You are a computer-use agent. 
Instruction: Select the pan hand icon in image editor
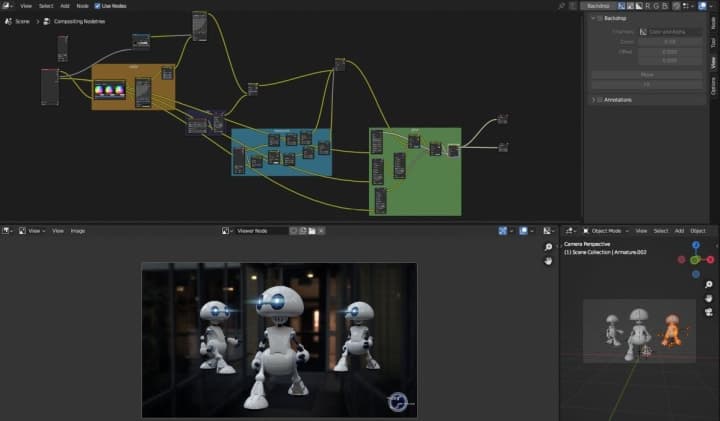[548, 261]
